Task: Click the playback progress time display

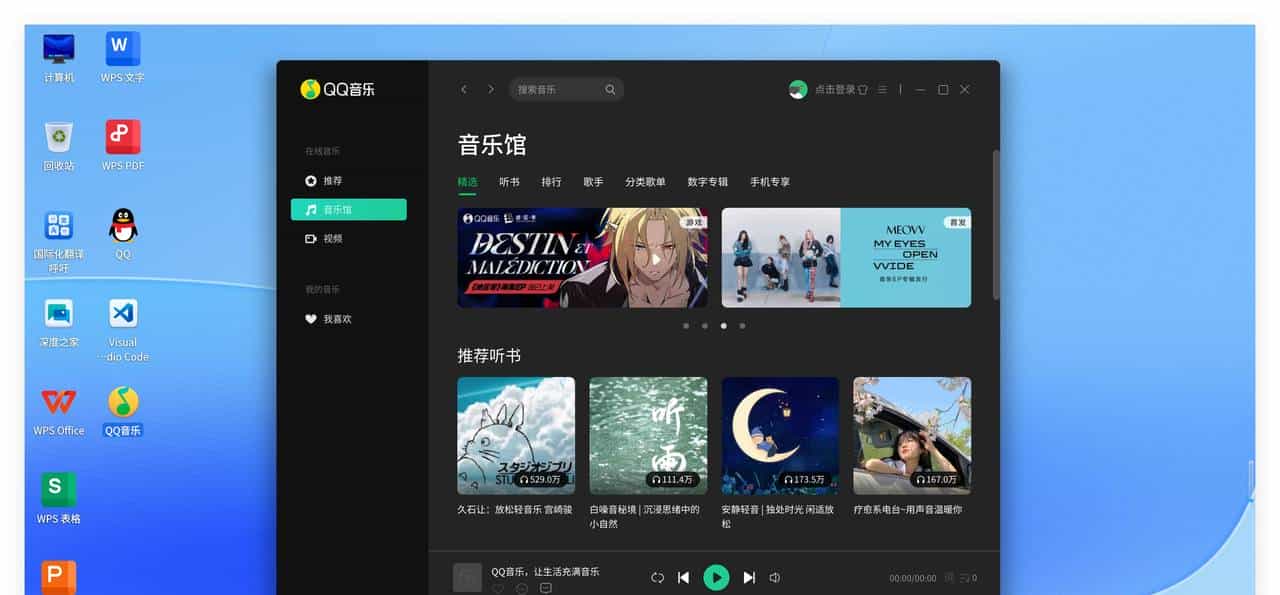Action: 913,577
